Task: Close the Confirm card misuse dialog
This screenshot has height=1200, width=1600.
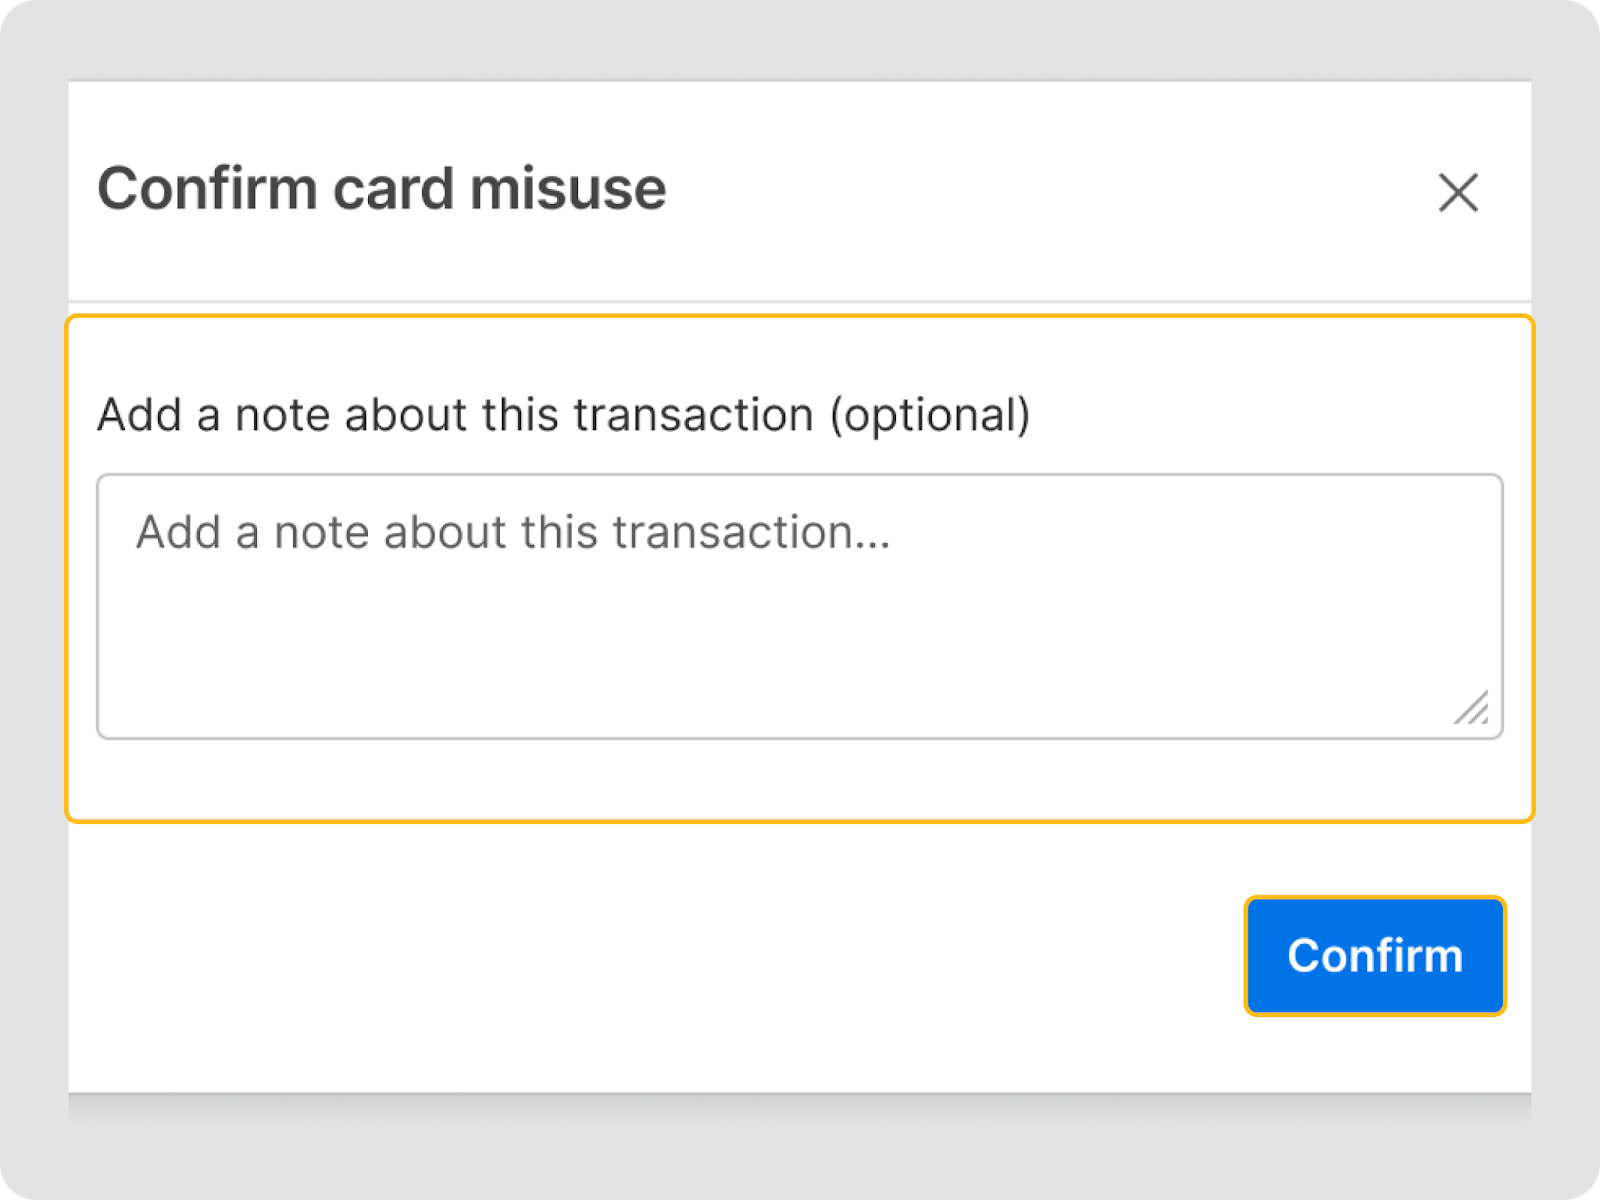Action: point(1458,192)
